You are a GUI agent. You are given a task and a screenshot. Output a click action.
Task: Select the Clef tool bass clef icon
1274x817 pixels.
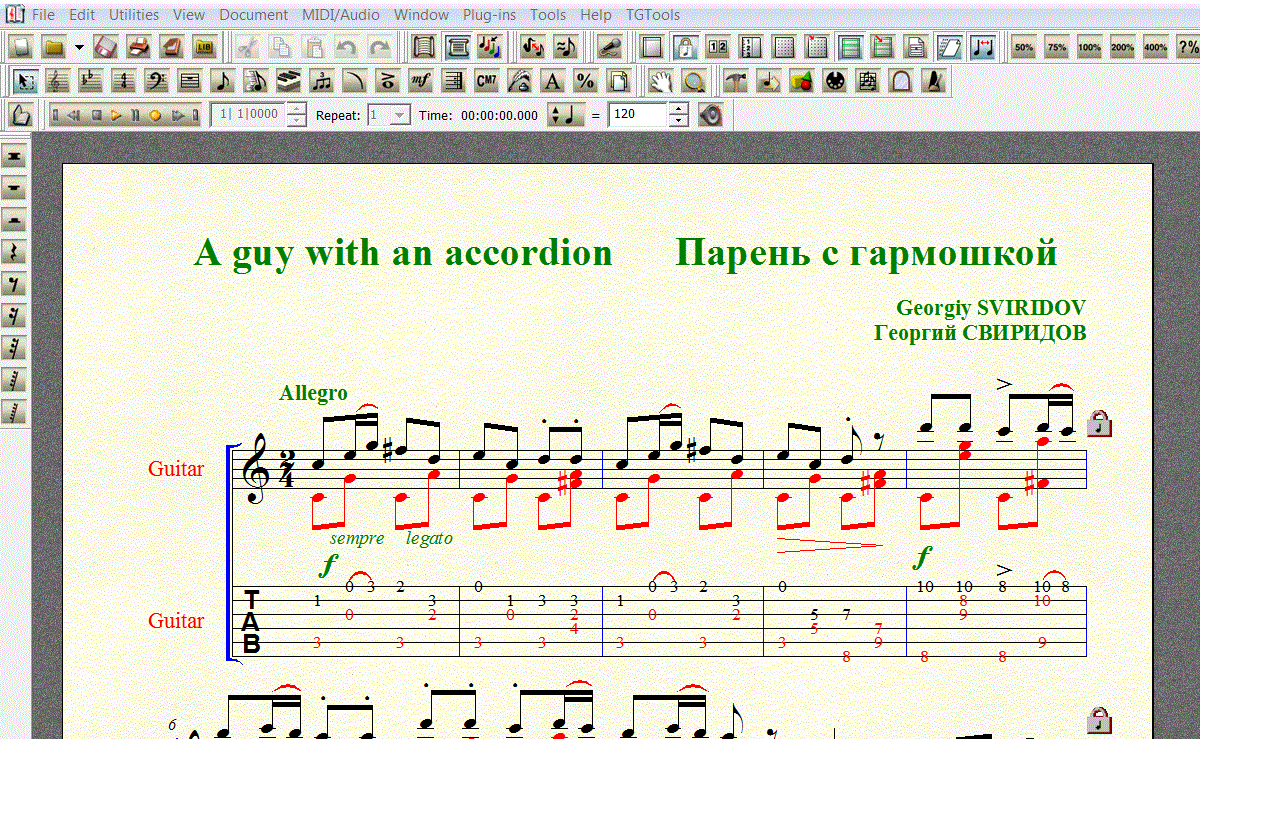coord(156,81)
